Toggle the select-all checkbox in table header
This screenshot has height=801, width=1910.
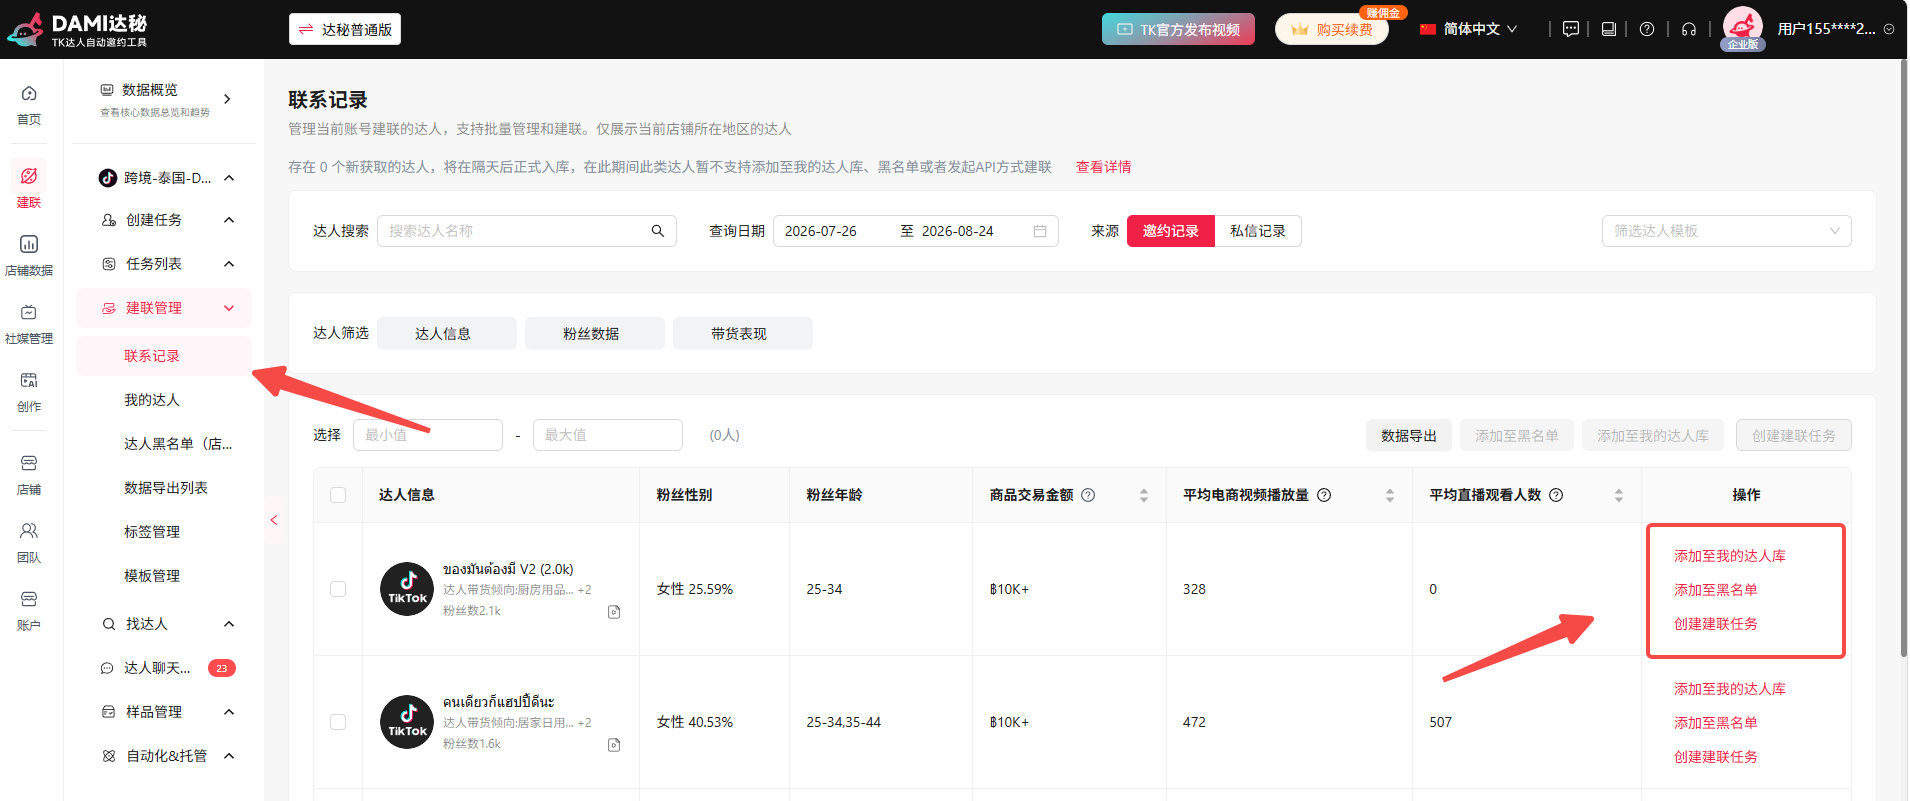coord(338,495)
